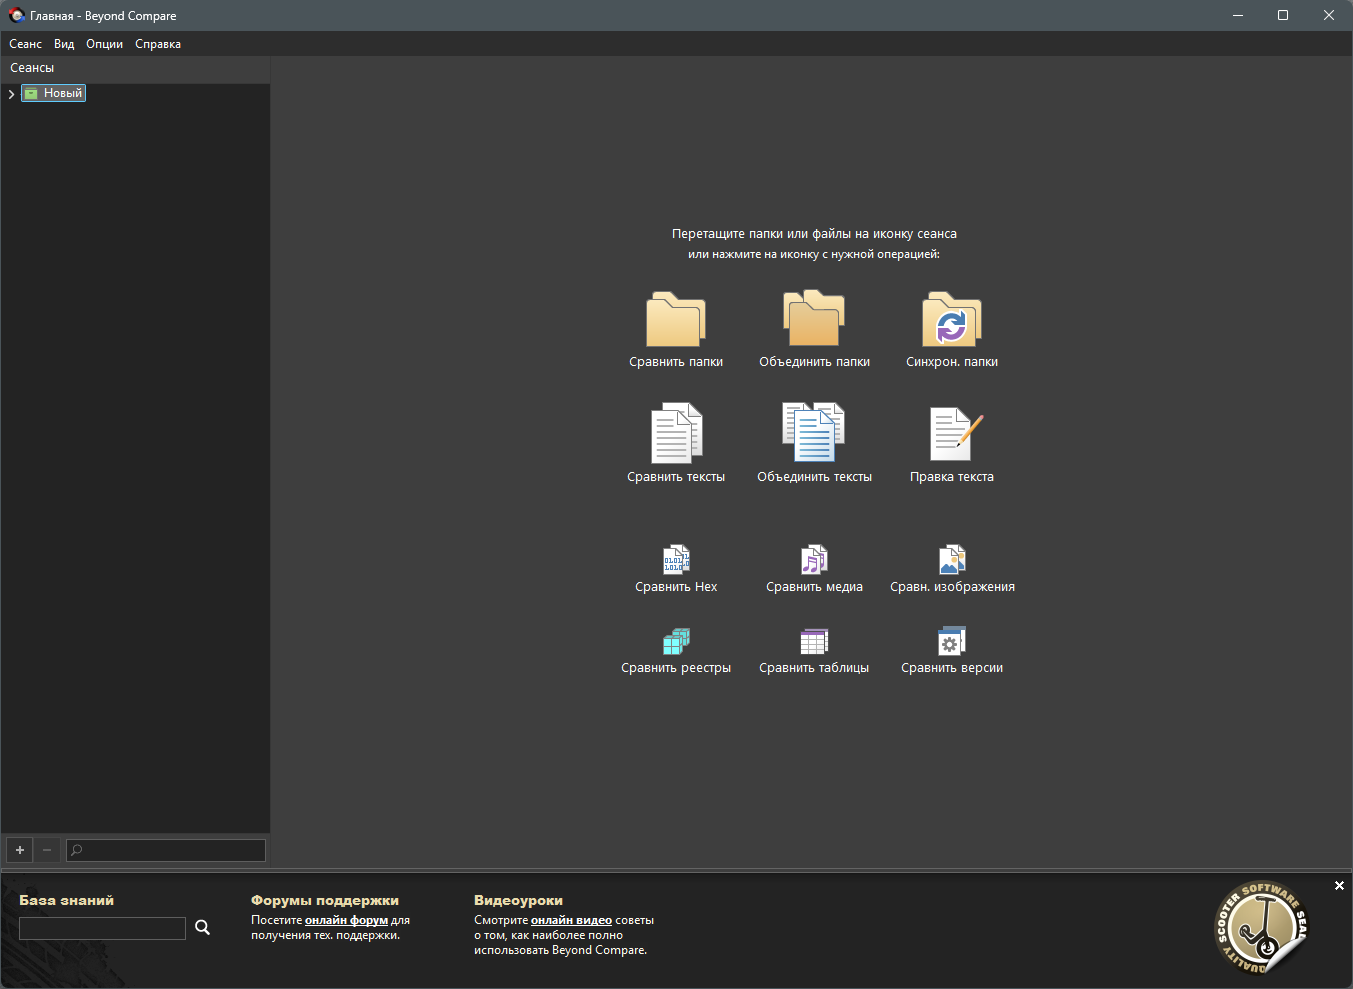
Task: Click the Форумы поддержки heading
Action: [325, 900]
